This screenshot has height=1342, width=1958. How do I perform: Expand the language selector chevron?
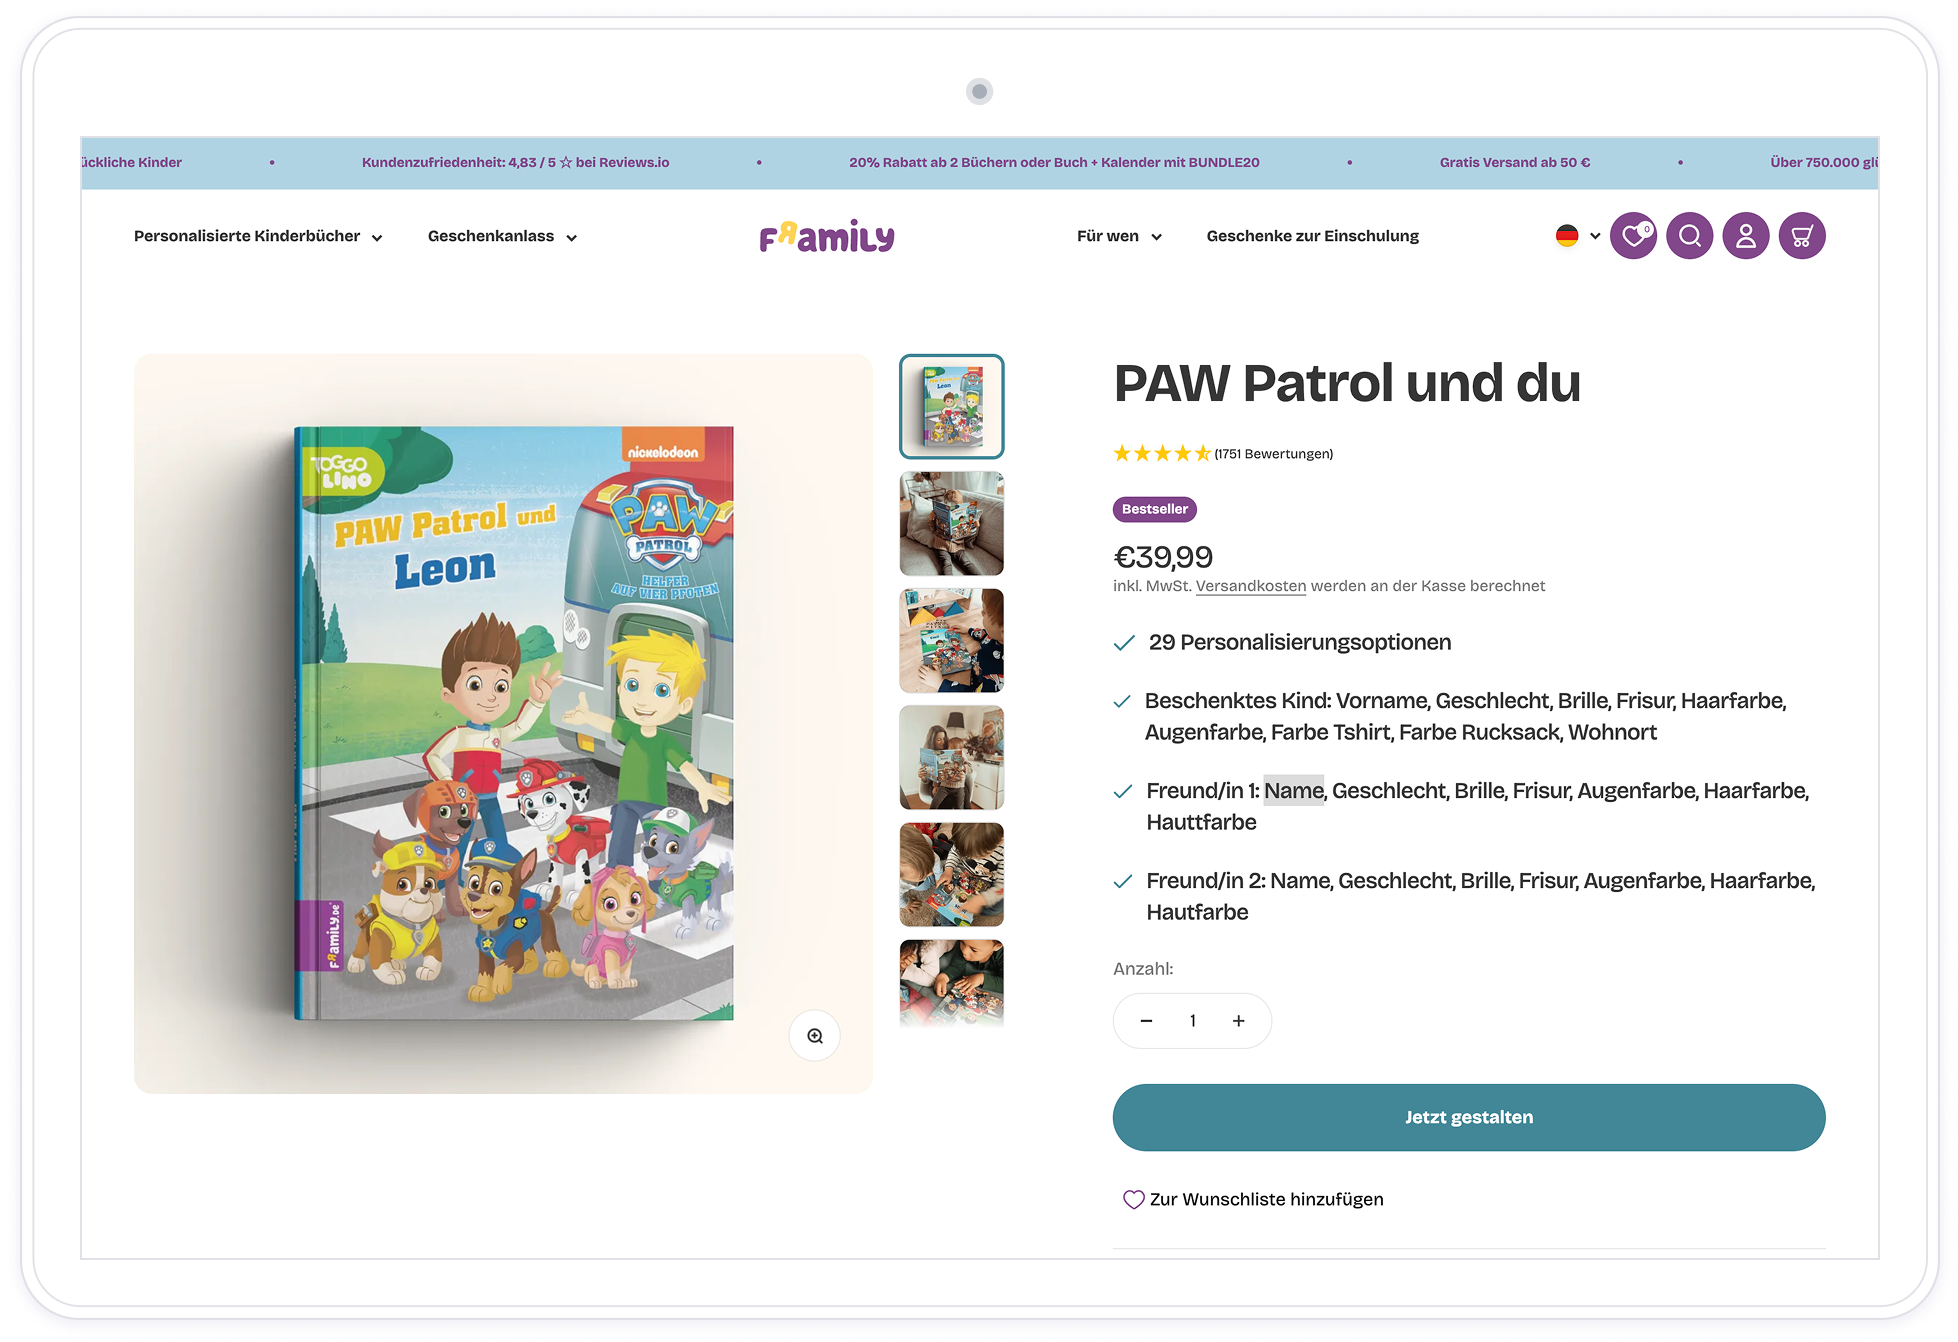point(1595,237)
